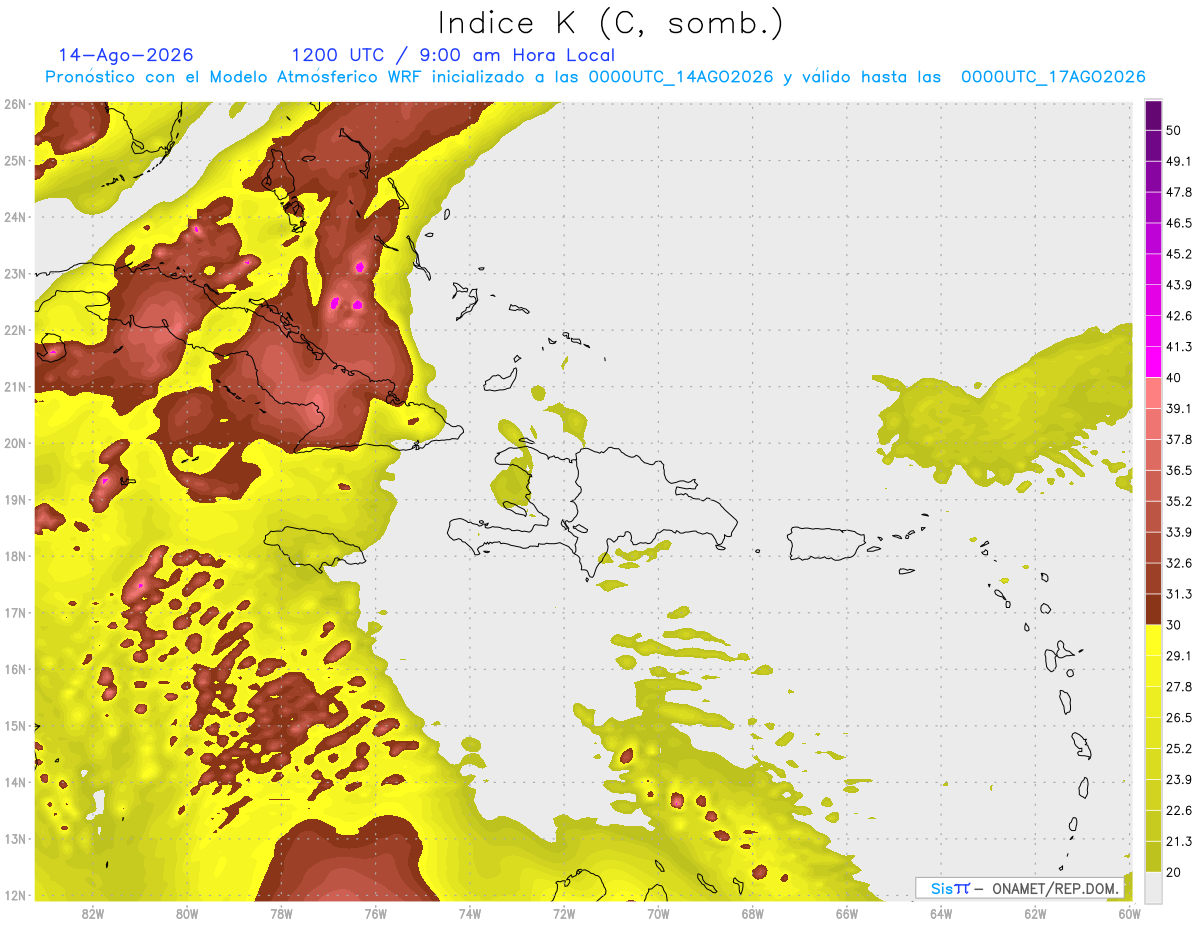Click colorbar value '33.9'

[x=1178, y=532]
